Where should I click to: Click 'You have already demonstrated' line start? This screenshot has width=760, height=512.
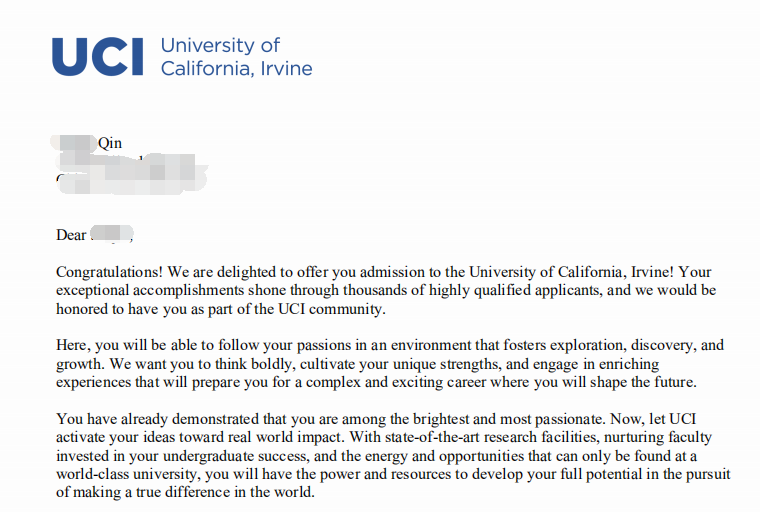pos(158,419)
